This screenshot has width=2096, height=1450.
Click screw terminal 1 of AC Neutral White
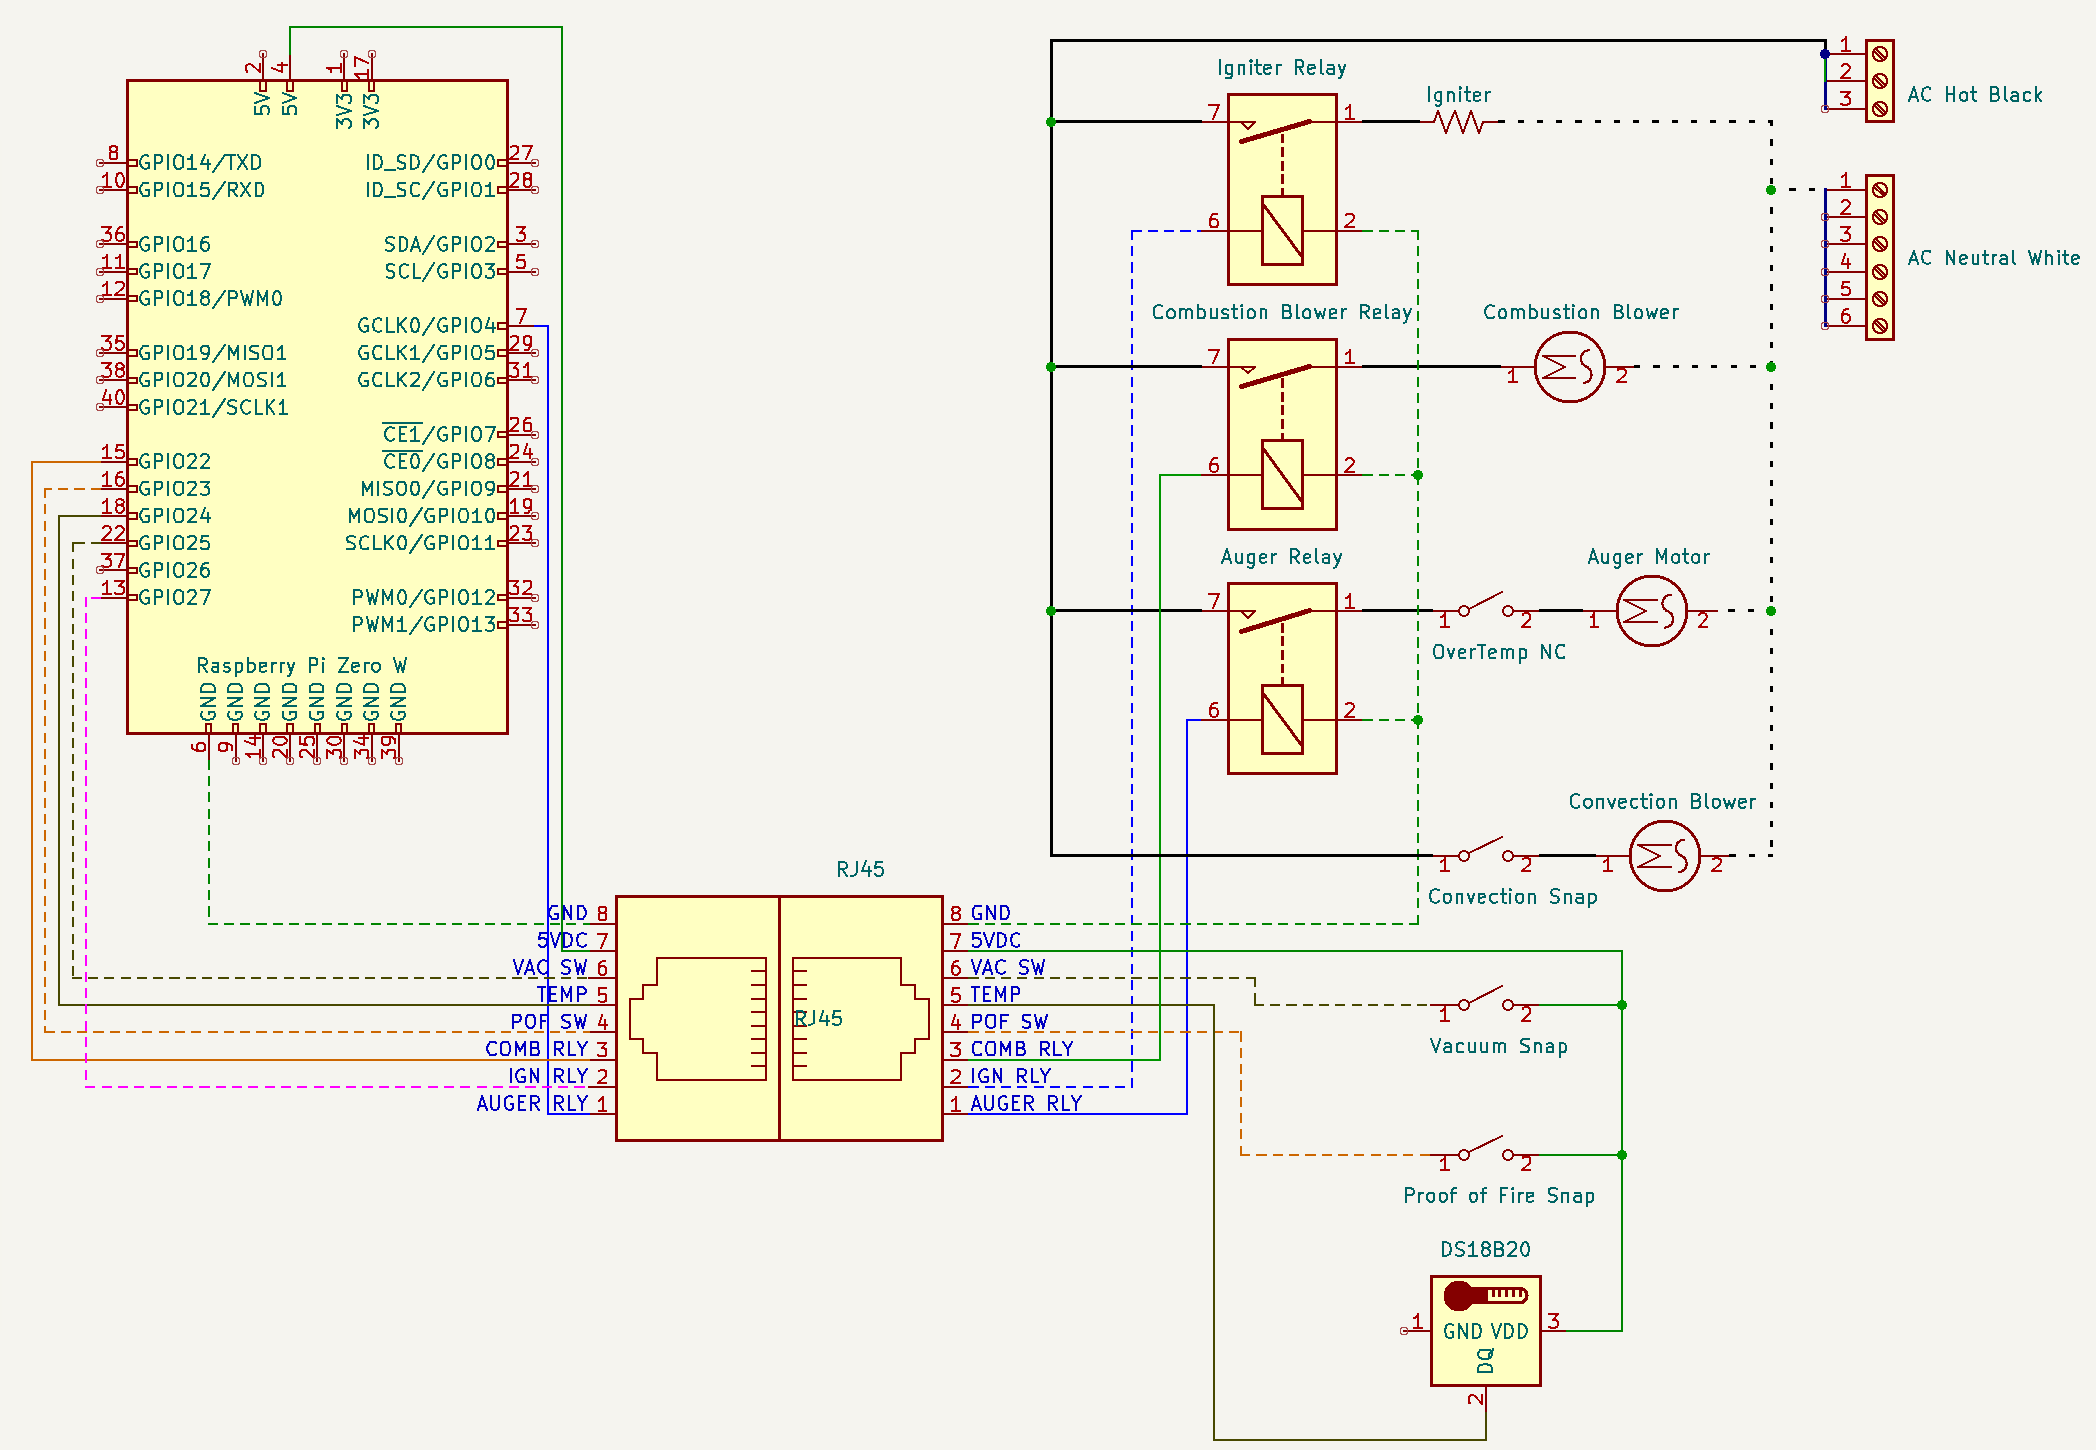[1880, 189]
